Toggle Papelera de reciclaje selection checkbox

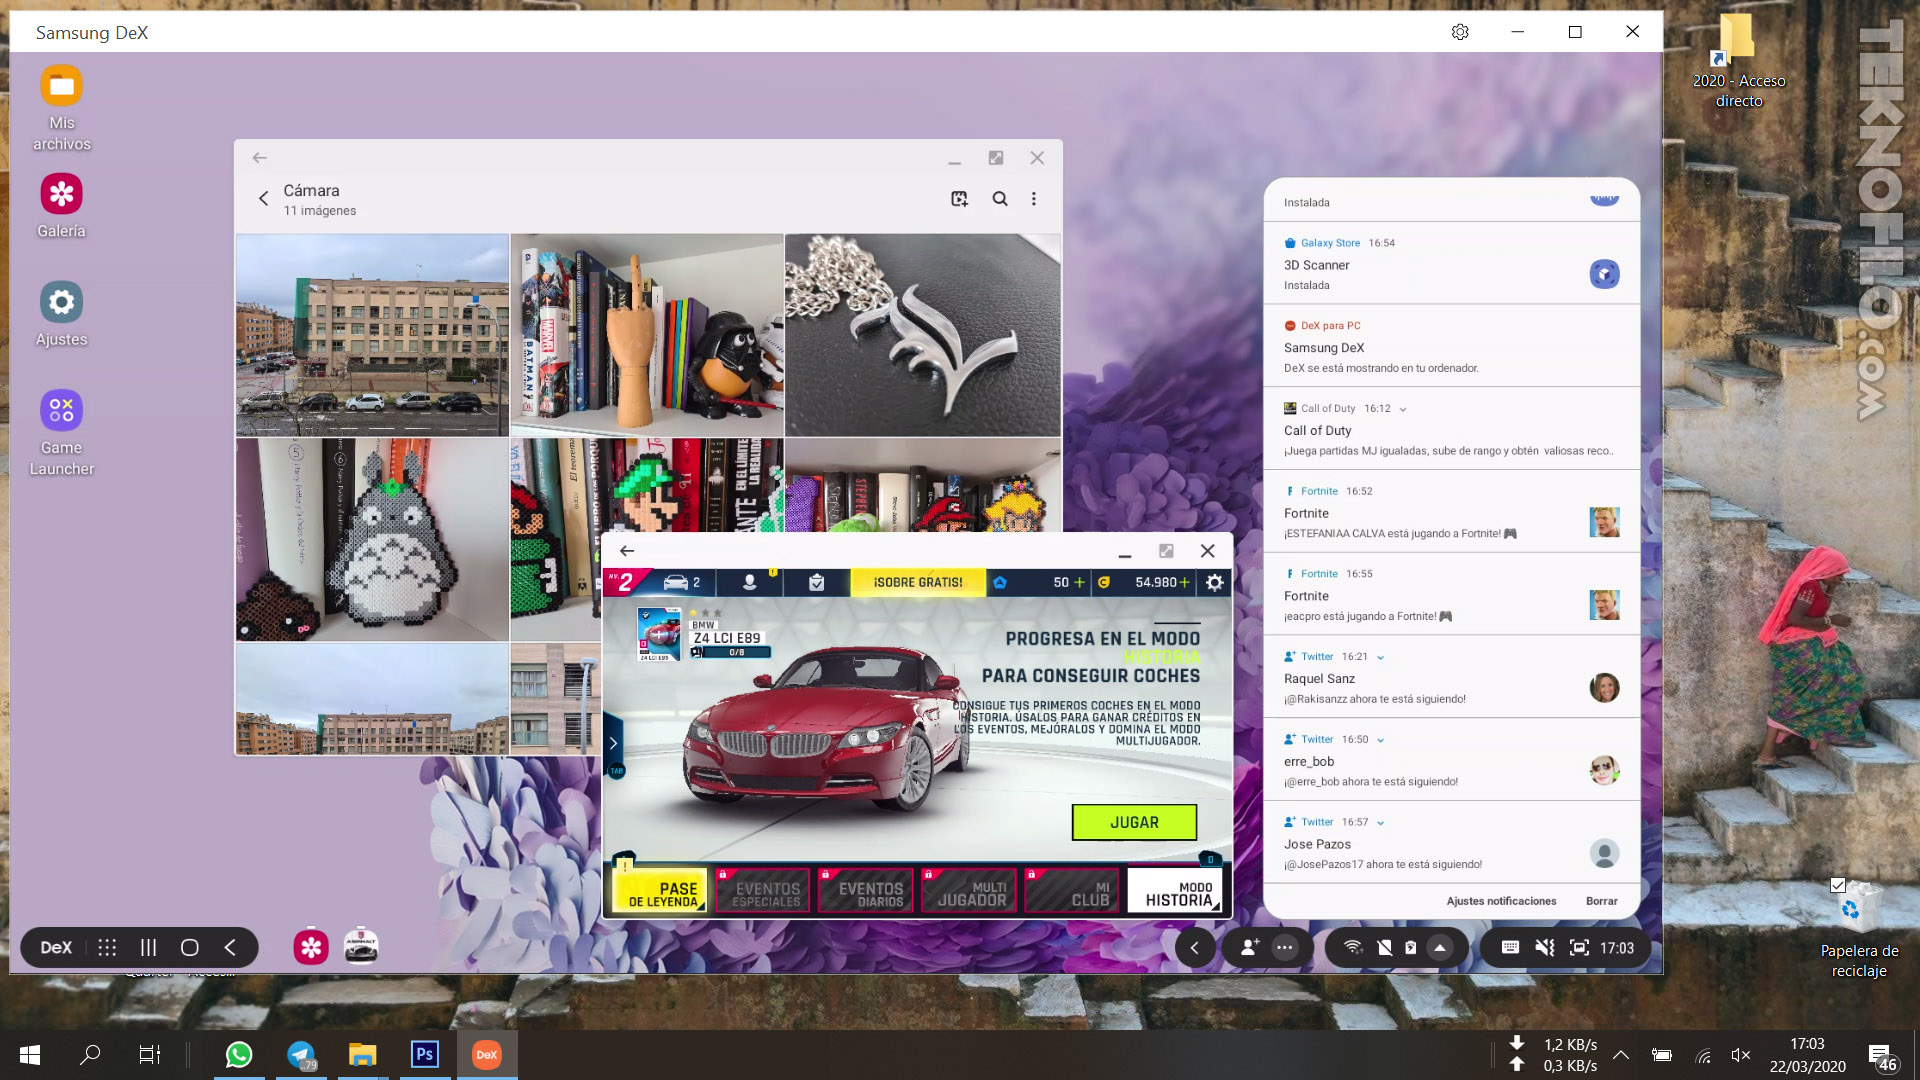coord(1837,885)
